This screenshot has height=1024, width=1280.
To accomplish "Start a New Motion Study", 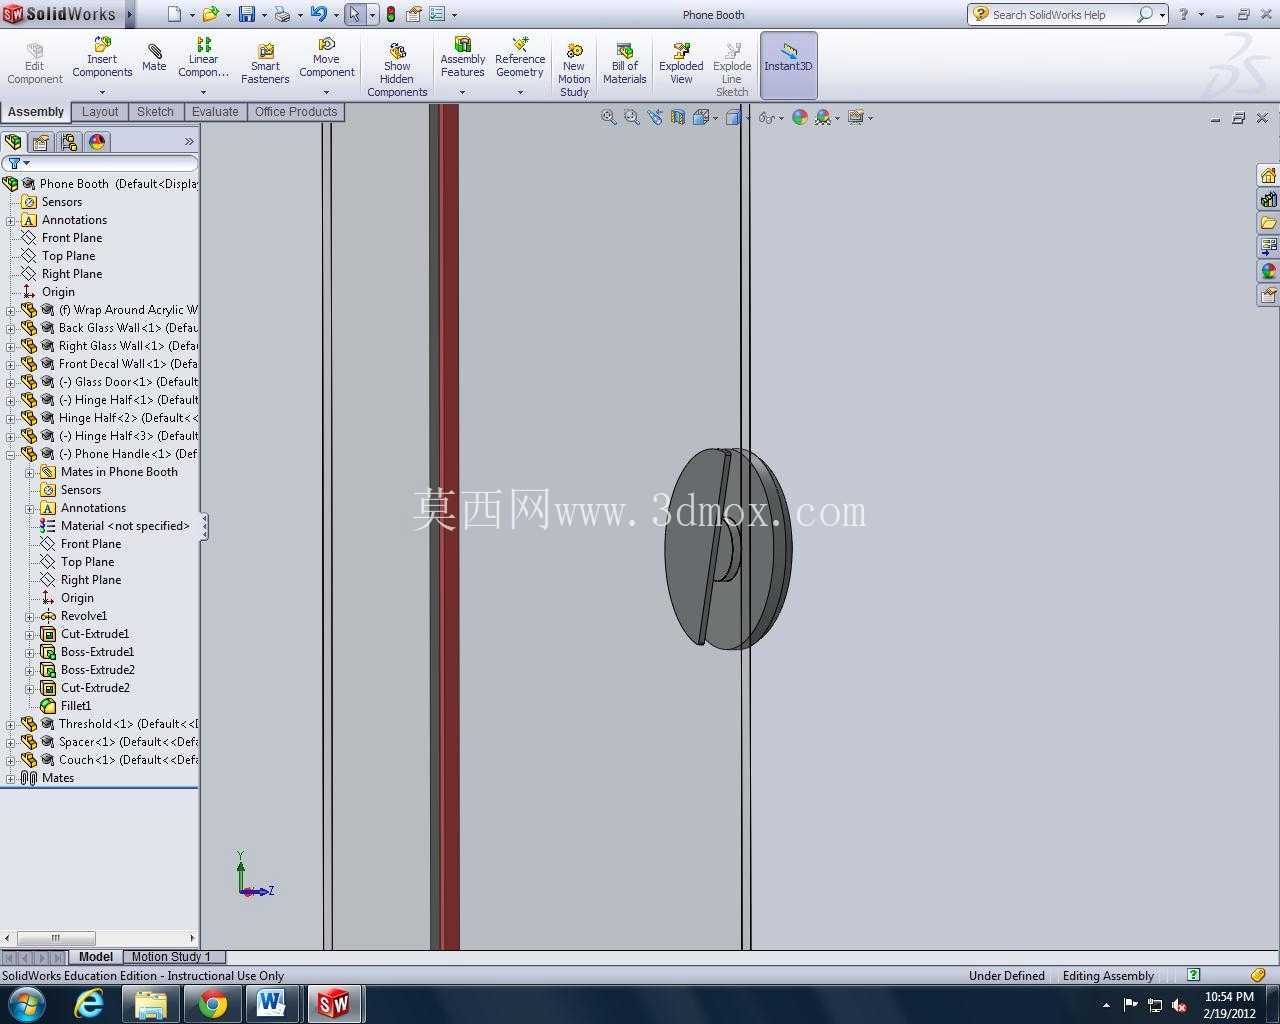I will (574, 70).
